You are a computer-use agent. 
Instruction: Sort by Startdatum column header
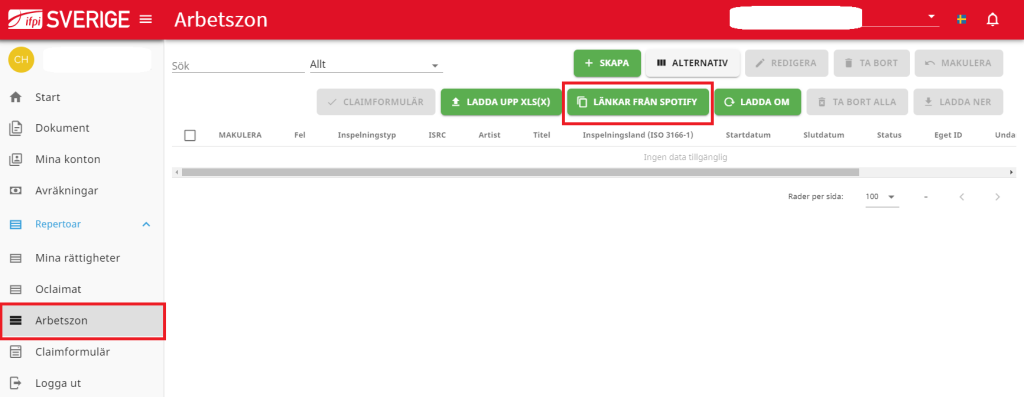click(748, 135)
